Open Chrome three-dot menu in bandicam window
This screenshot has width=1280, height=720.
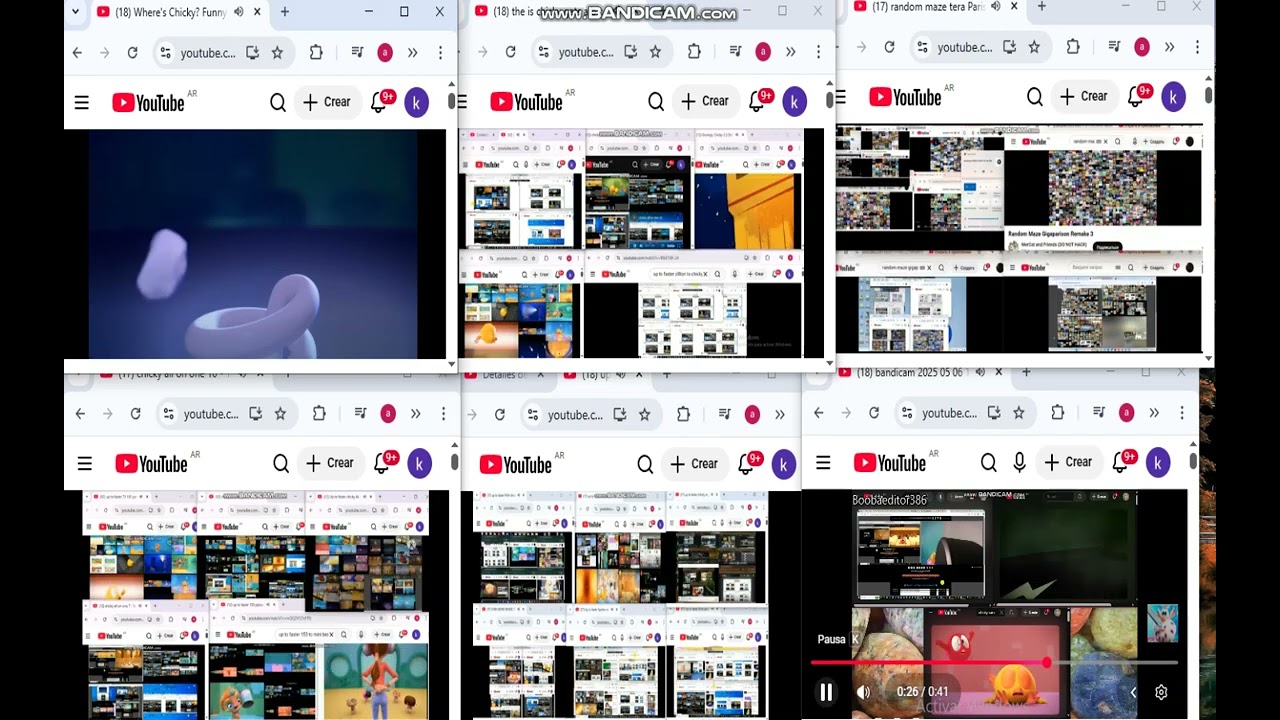coord(1181,413)
